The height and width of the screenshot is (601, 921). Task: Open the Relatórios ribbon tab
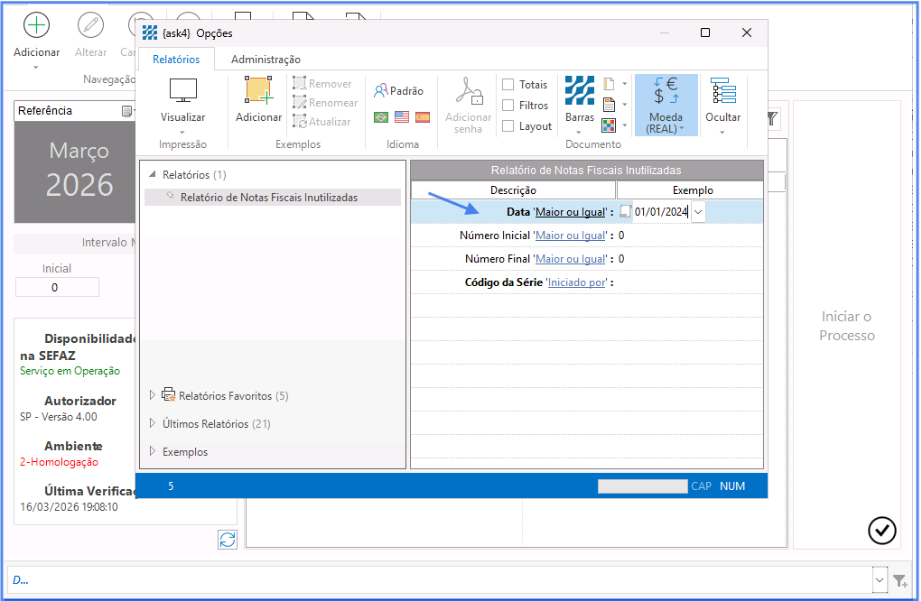click(176, 60)
